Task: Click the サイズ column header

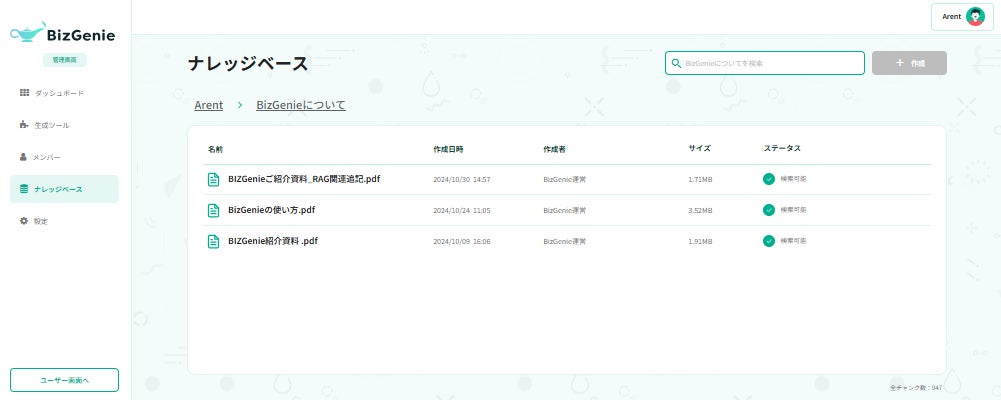Action: (700, 148)
